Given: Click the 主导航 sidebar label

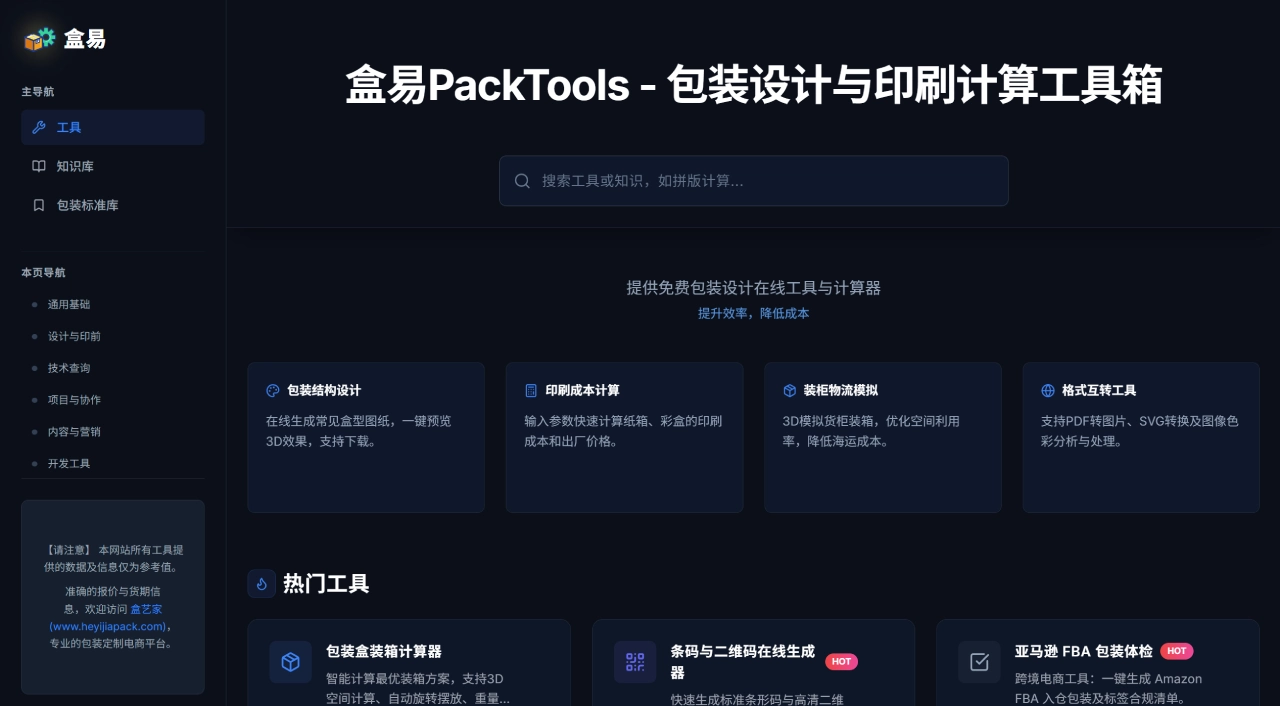Looking at the screenshot, I should (38, 92).
